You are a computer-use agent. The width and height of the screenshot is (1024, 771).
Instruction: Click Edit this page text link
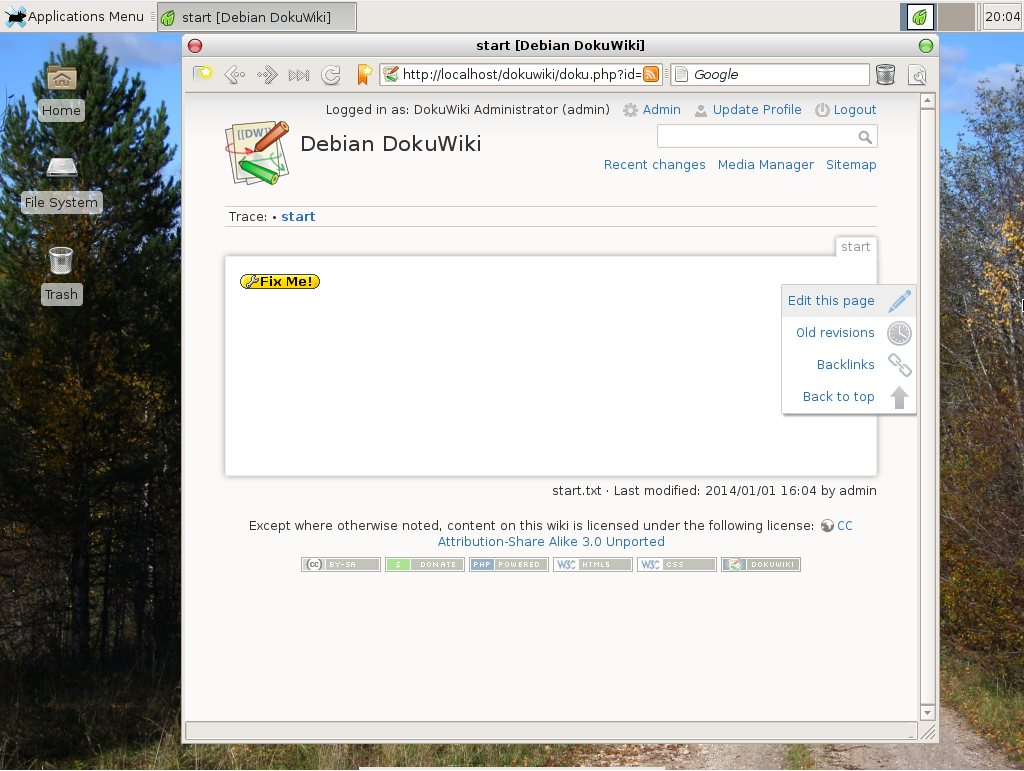[x=831, y=301]
